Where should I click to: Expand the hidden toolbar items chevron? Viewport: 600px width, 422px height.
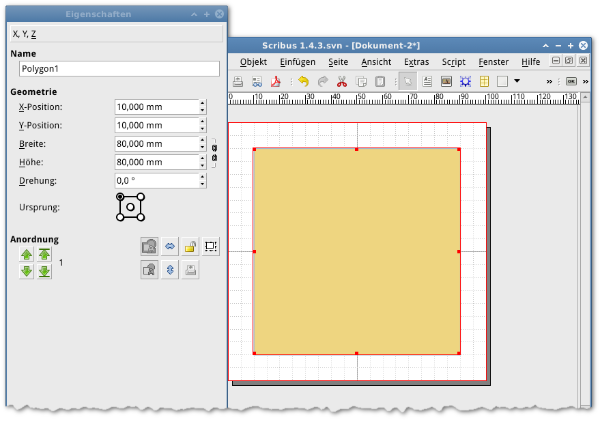549,81
